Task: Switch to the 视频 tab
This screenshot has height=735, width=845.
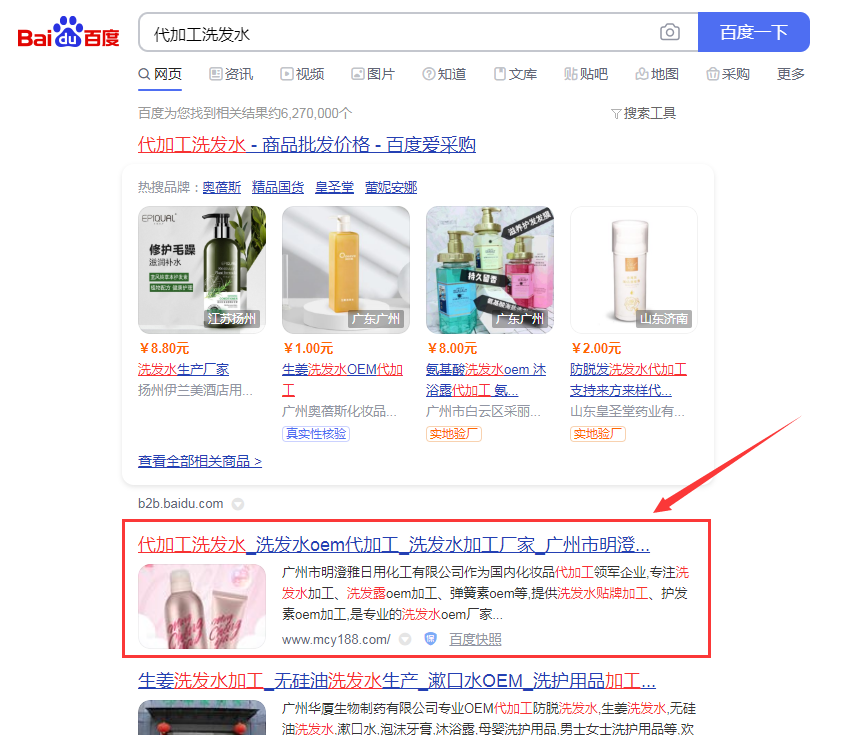Action: (x=302, y=74)
